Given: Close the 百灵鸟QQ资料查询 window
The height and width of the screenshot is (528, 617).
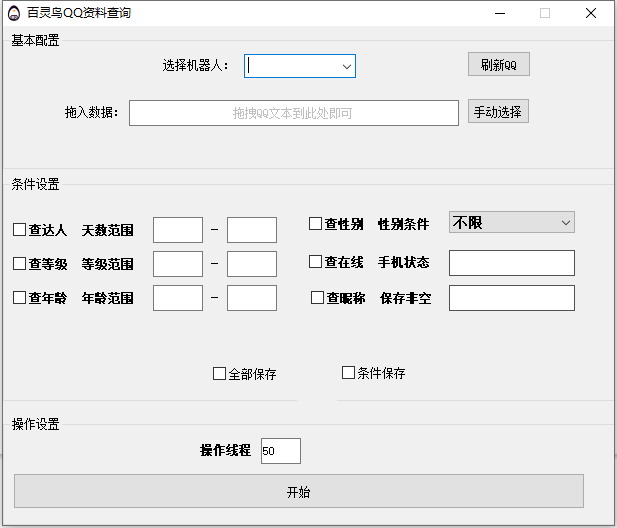Looking at the screenshot, I should click(x=591, y=13).
